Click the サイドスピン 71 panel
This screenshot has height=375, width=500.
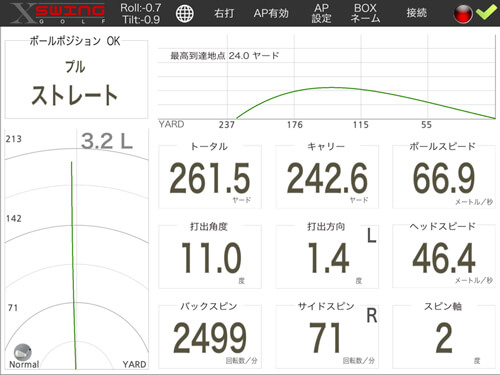tap(327, 336)
